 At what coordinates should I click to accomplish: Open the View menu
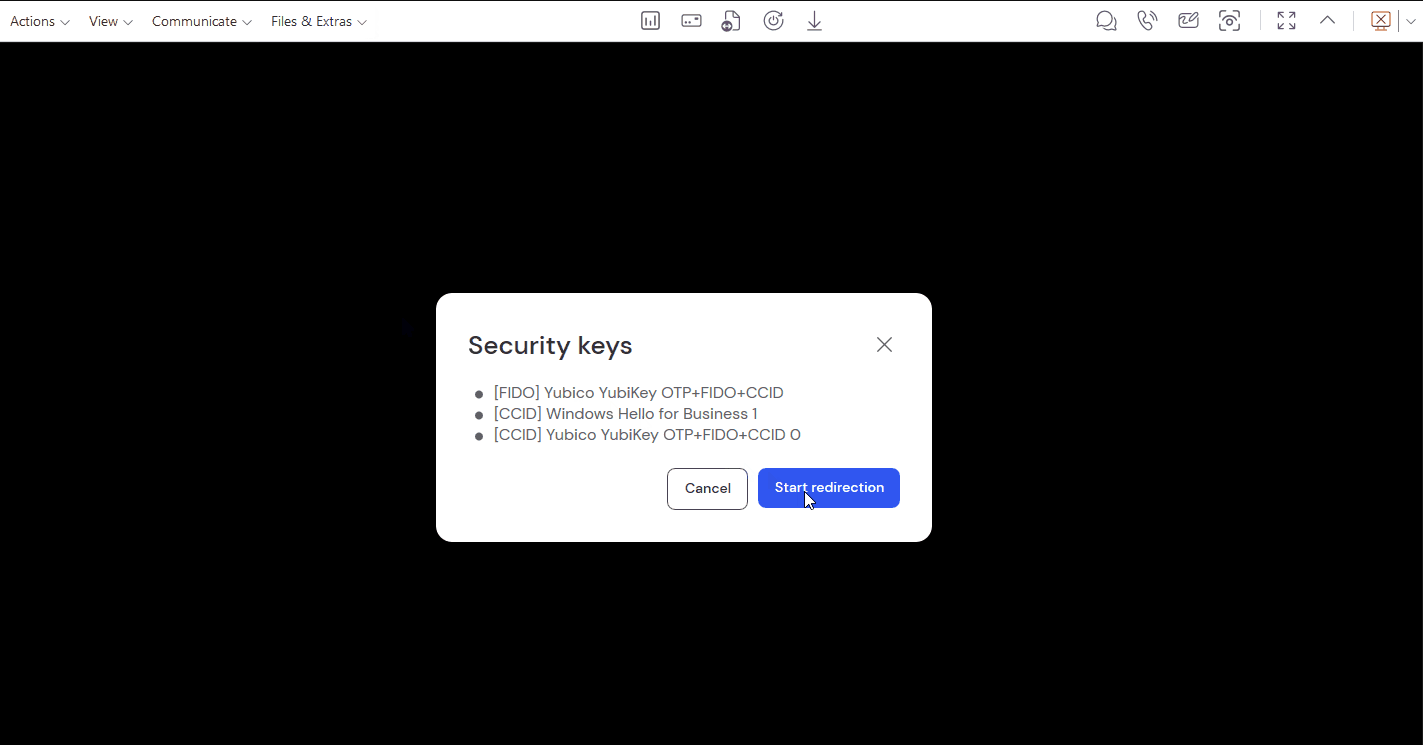tap(111, 21)
